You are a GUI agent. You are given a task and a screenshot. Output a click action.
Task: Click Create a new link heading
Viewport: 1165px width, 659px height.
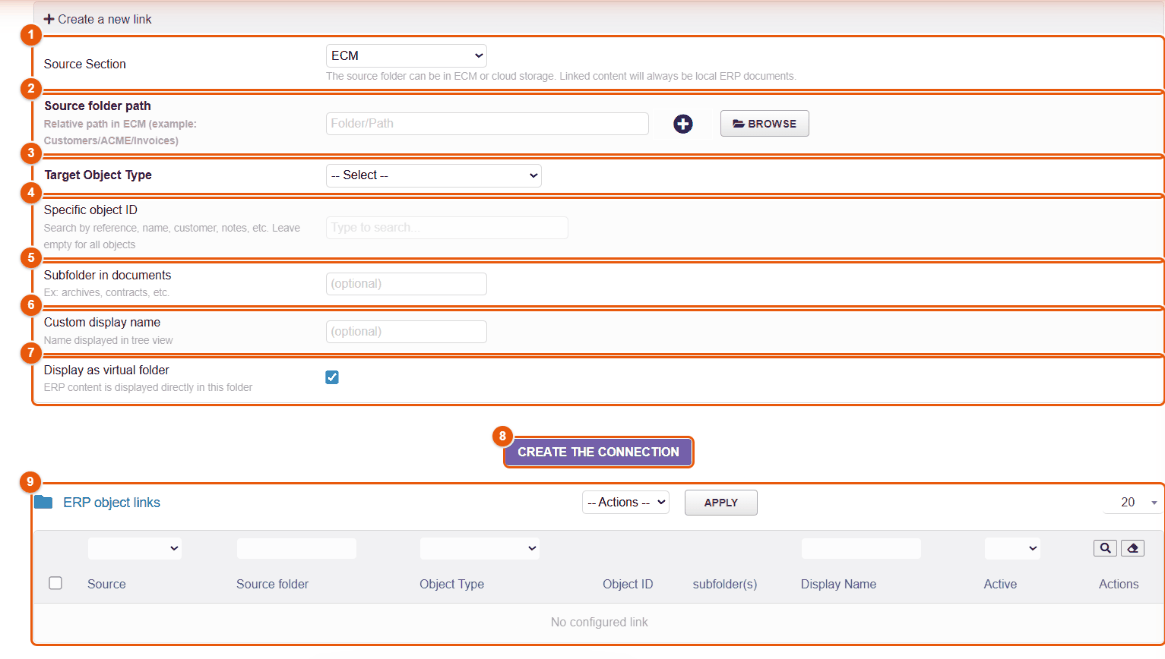pos(105,19)
